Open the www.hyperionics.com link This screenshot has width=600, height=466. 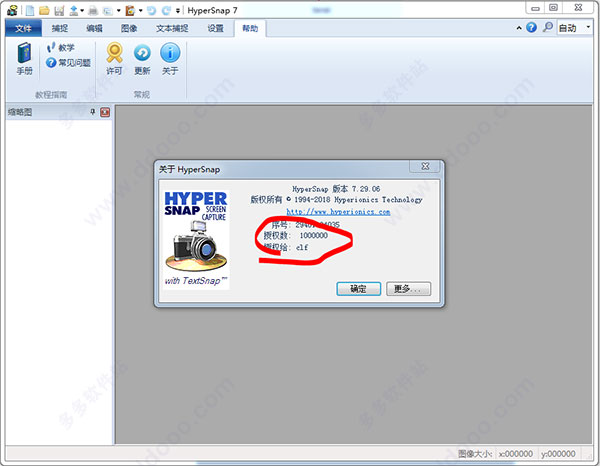pyautogui.click(x=338, y=212)
